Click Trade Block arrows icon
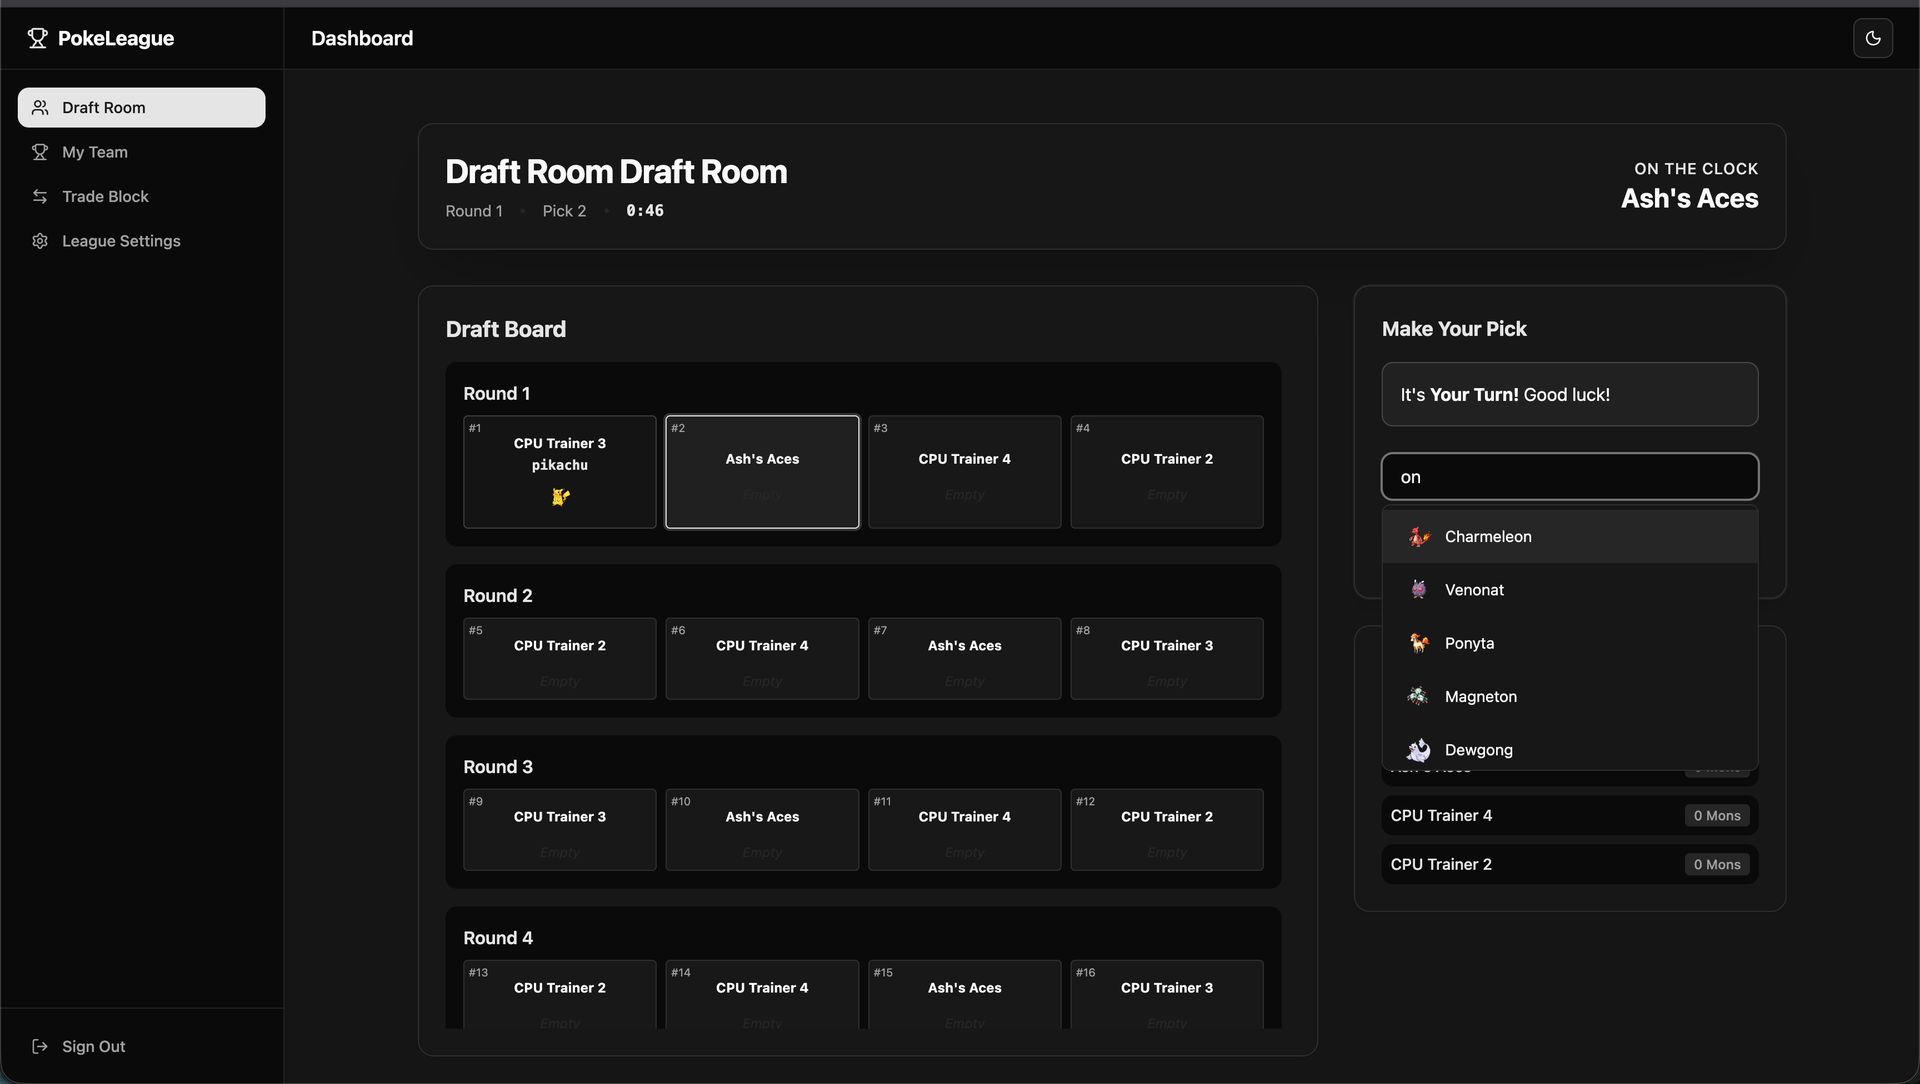 40,196
